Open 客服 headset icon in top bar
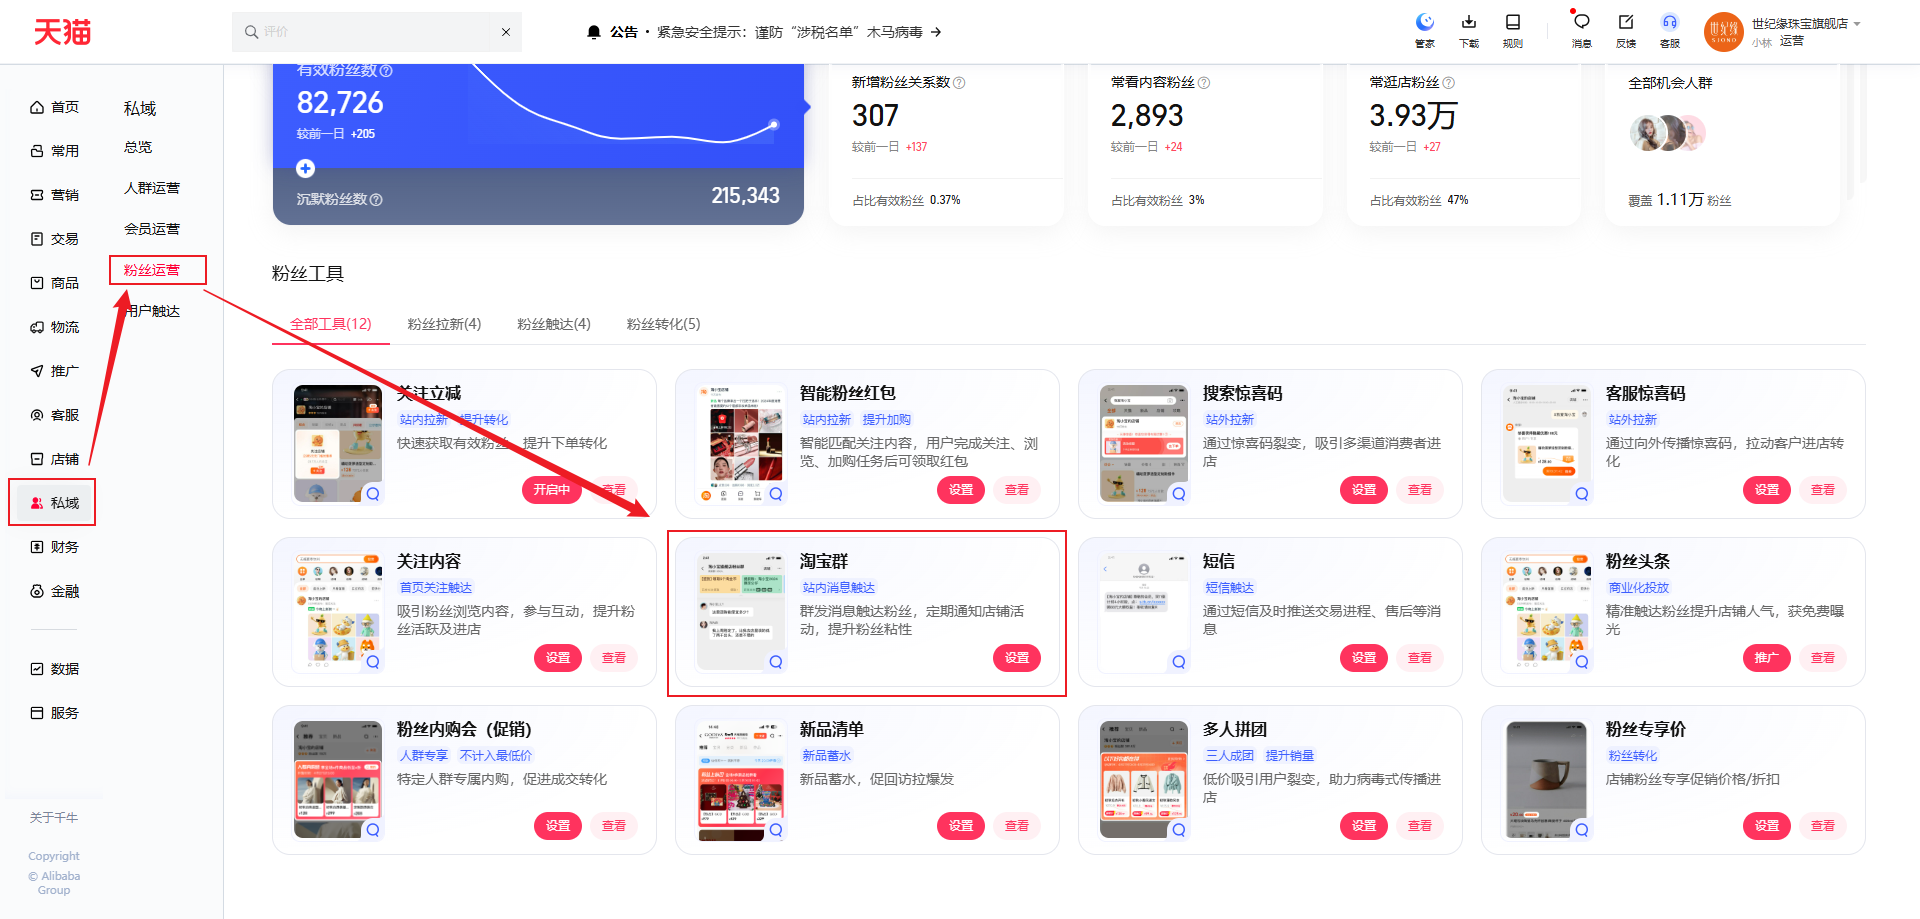1920x919 pixels. 1670,24
